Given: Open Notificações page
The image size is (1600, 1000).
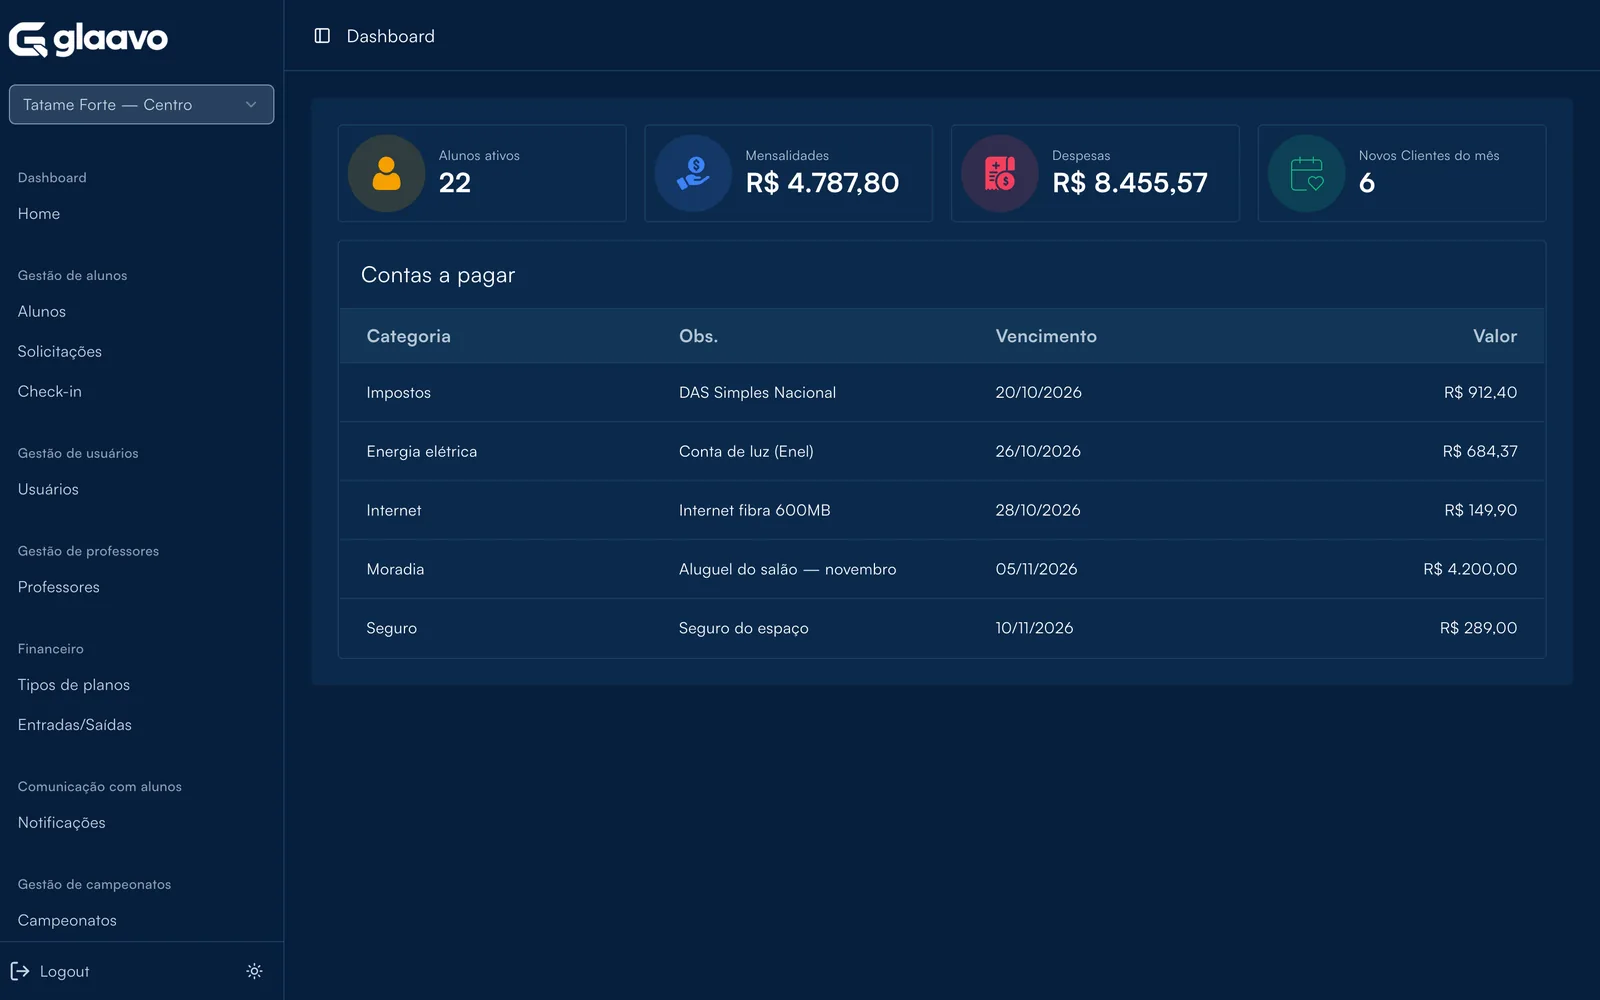Looking at the screenshot, I should click(62, 823).
